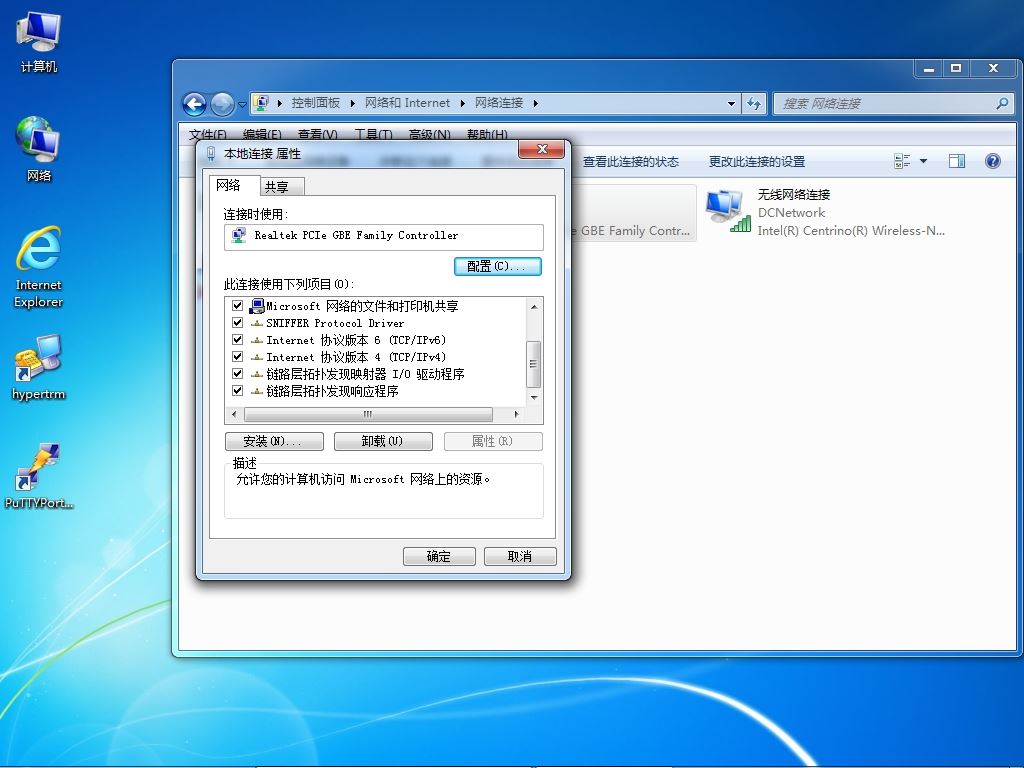Click 网络连接 in the address breadcrumb
This screenshot has height=768, width=1024.
click(499, 103)
